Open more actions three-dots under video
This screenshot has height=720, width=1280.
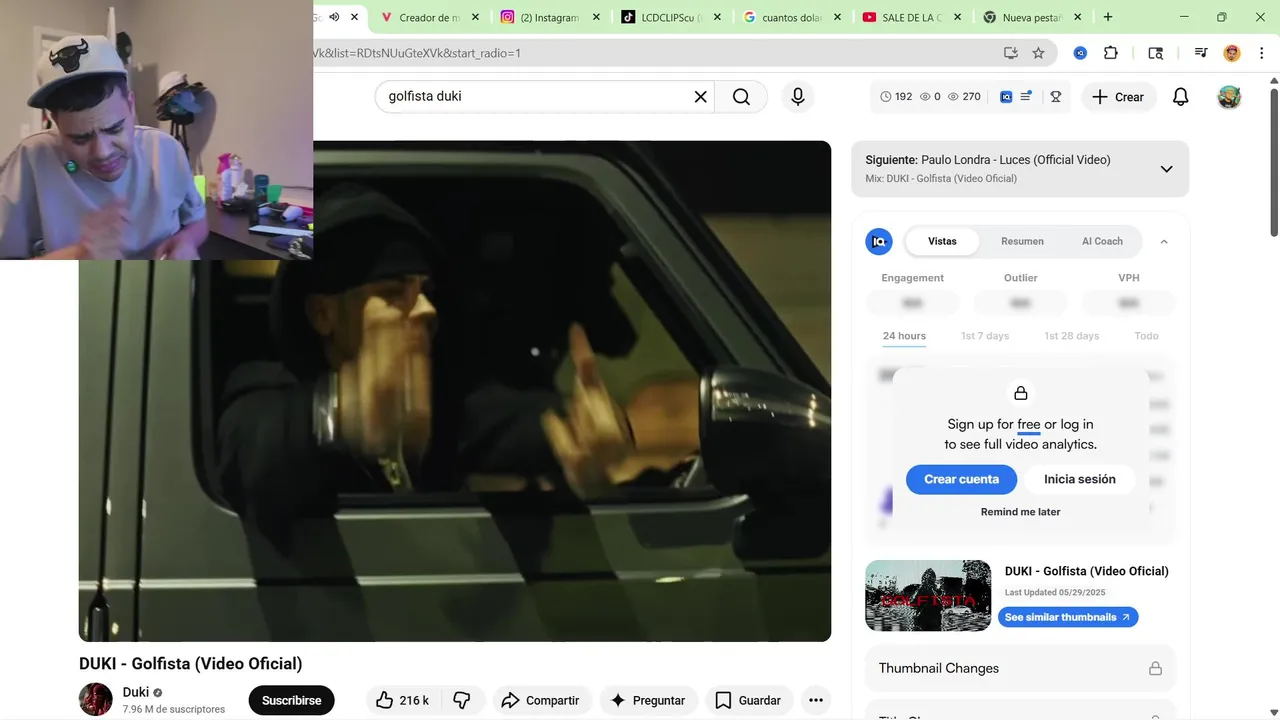coord(816,700)
